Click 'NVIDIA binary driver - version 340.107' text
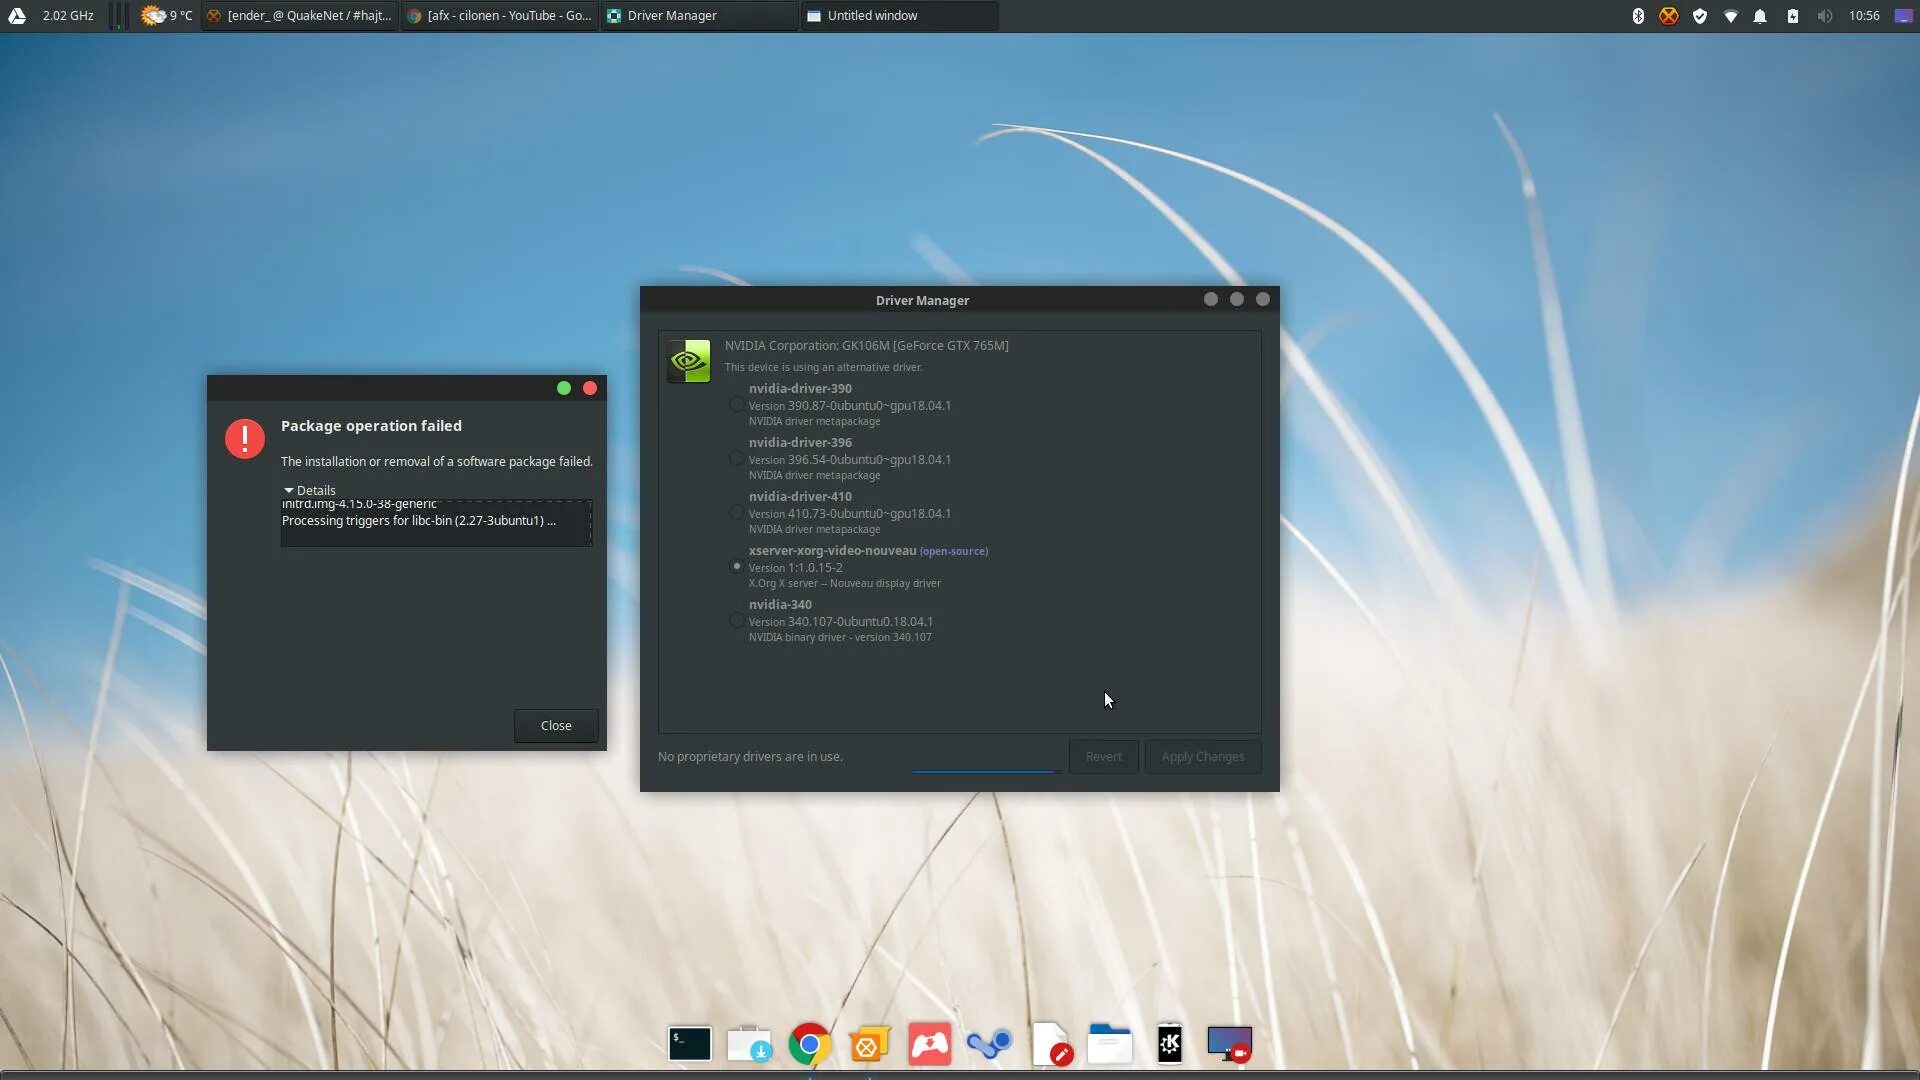Viewport: 1920px width, 1080px height. tap(840, 638)
